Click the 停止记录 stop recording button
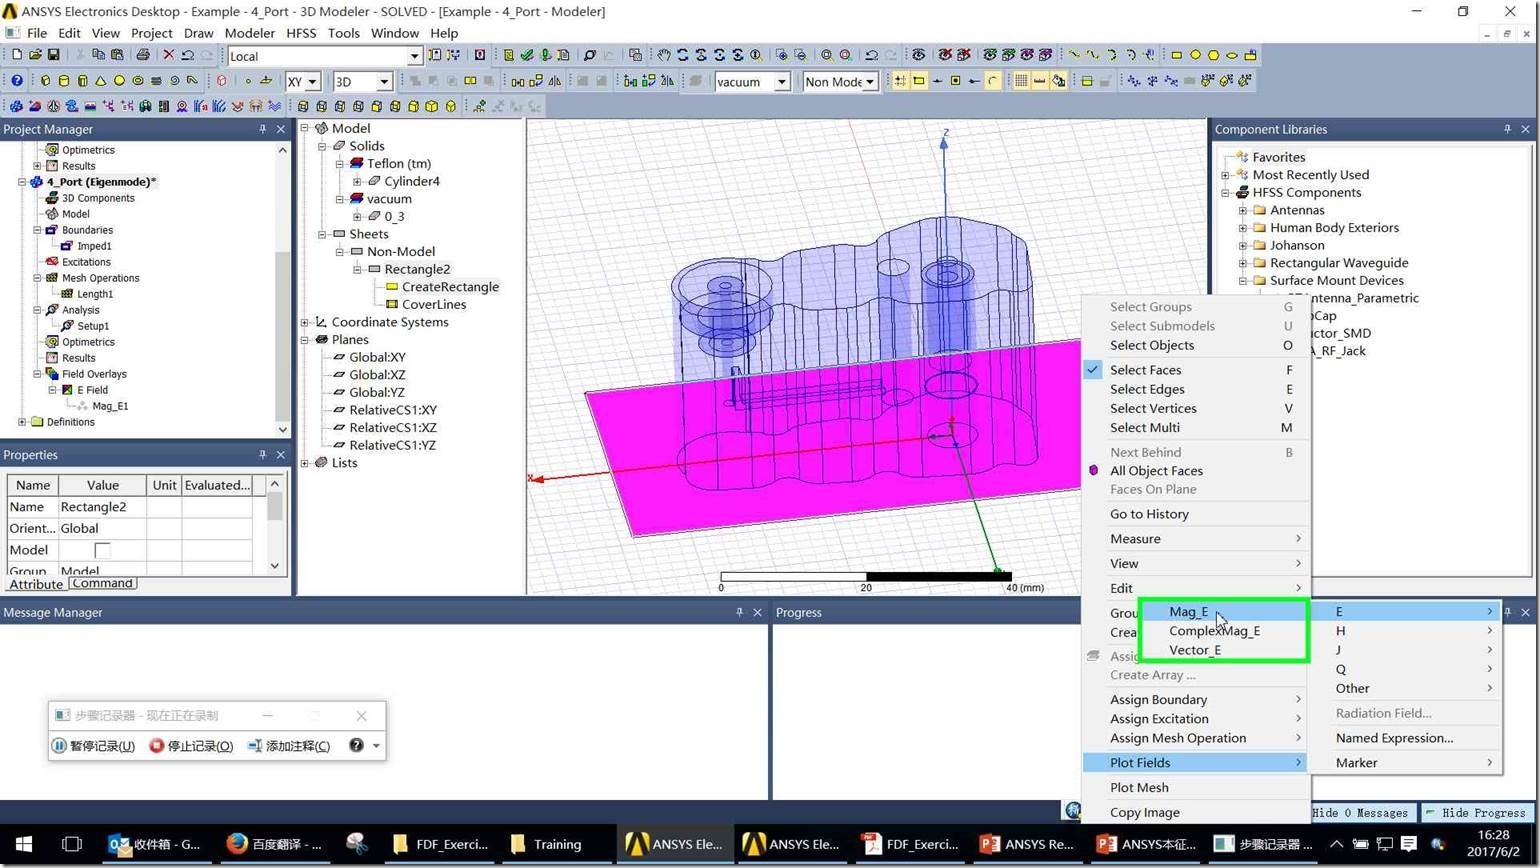 (x=191, y=746)
